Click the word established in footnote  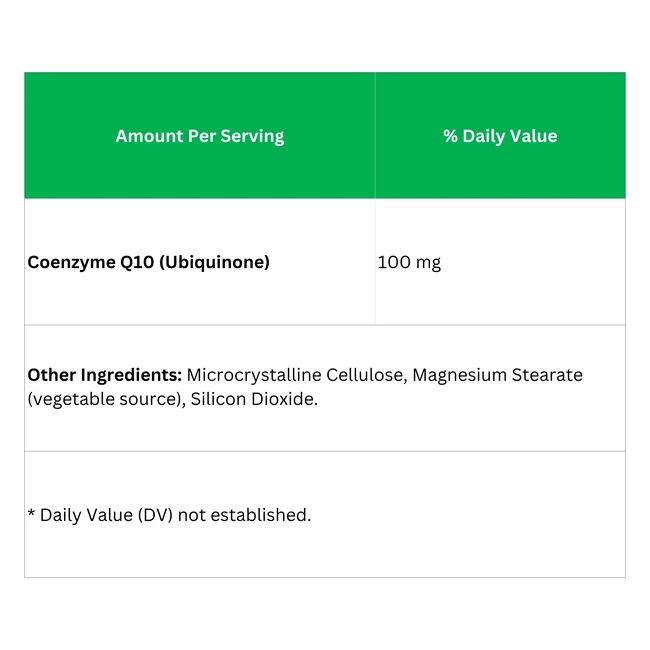pyautogui.click(x=261, y=515)
